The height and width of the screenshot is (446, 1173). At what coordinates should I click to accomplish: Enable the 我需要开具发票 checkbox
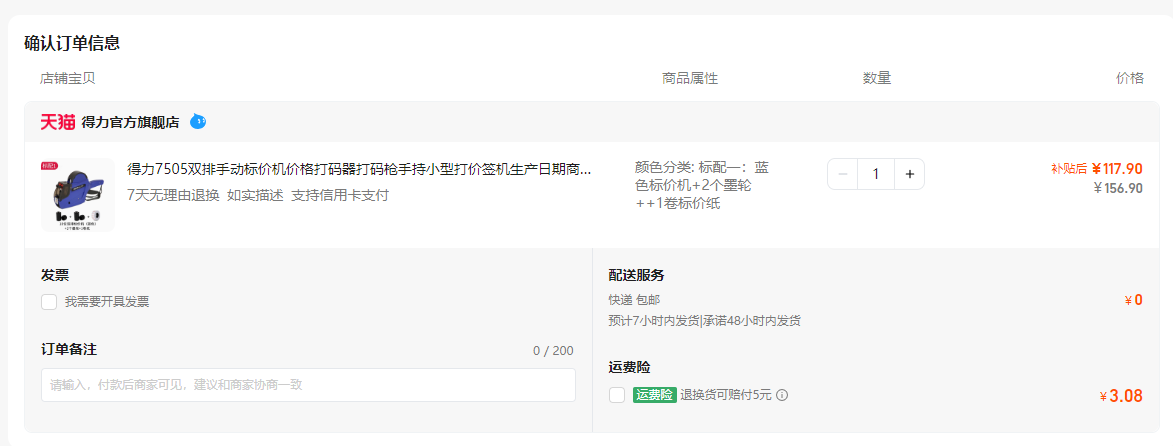(49, 302)
